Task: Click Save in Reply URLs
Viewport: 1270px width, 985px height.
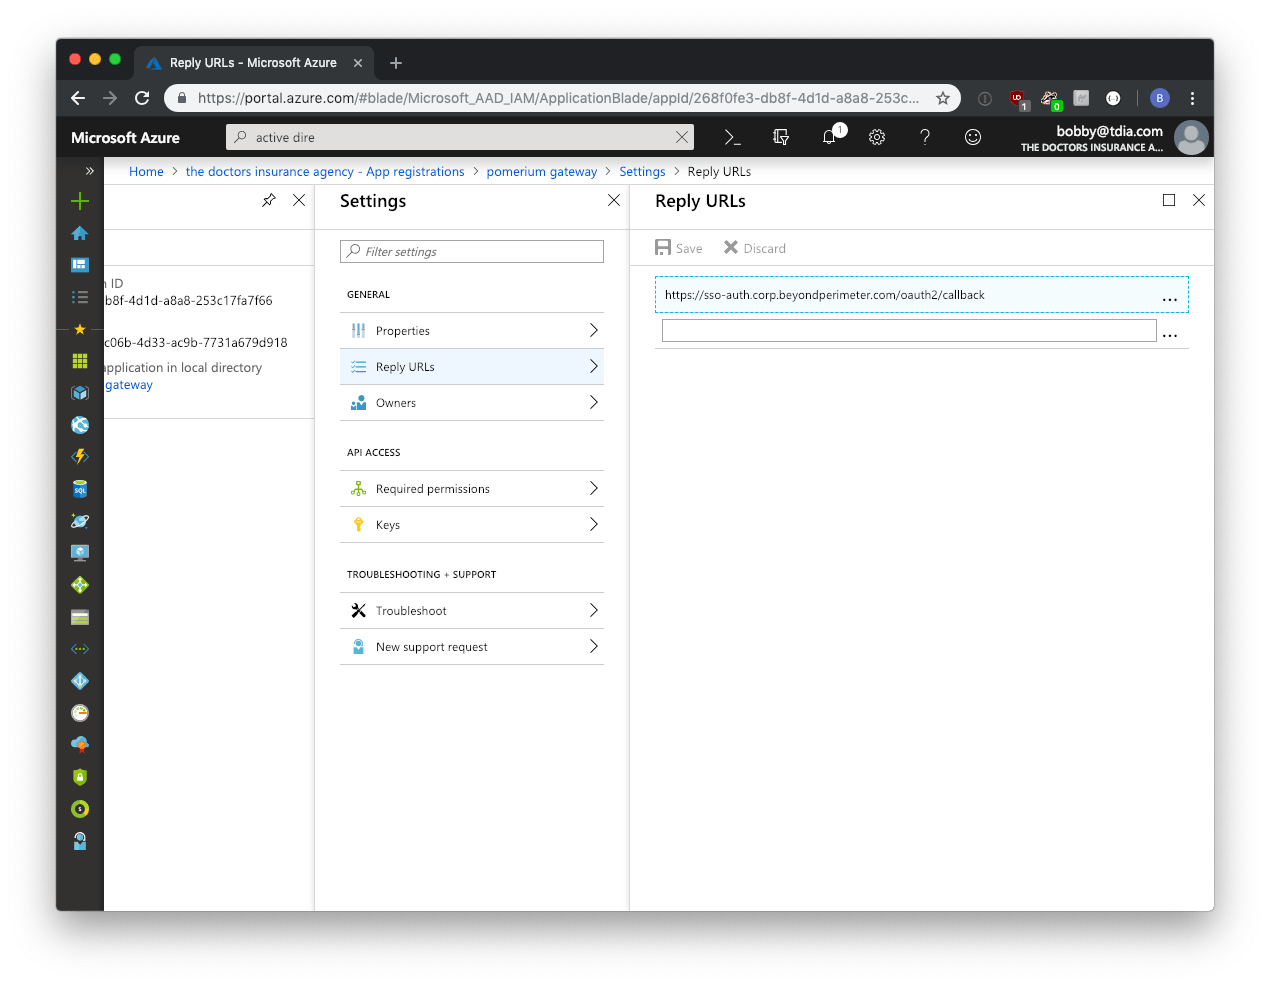Action: coord(679,248)
